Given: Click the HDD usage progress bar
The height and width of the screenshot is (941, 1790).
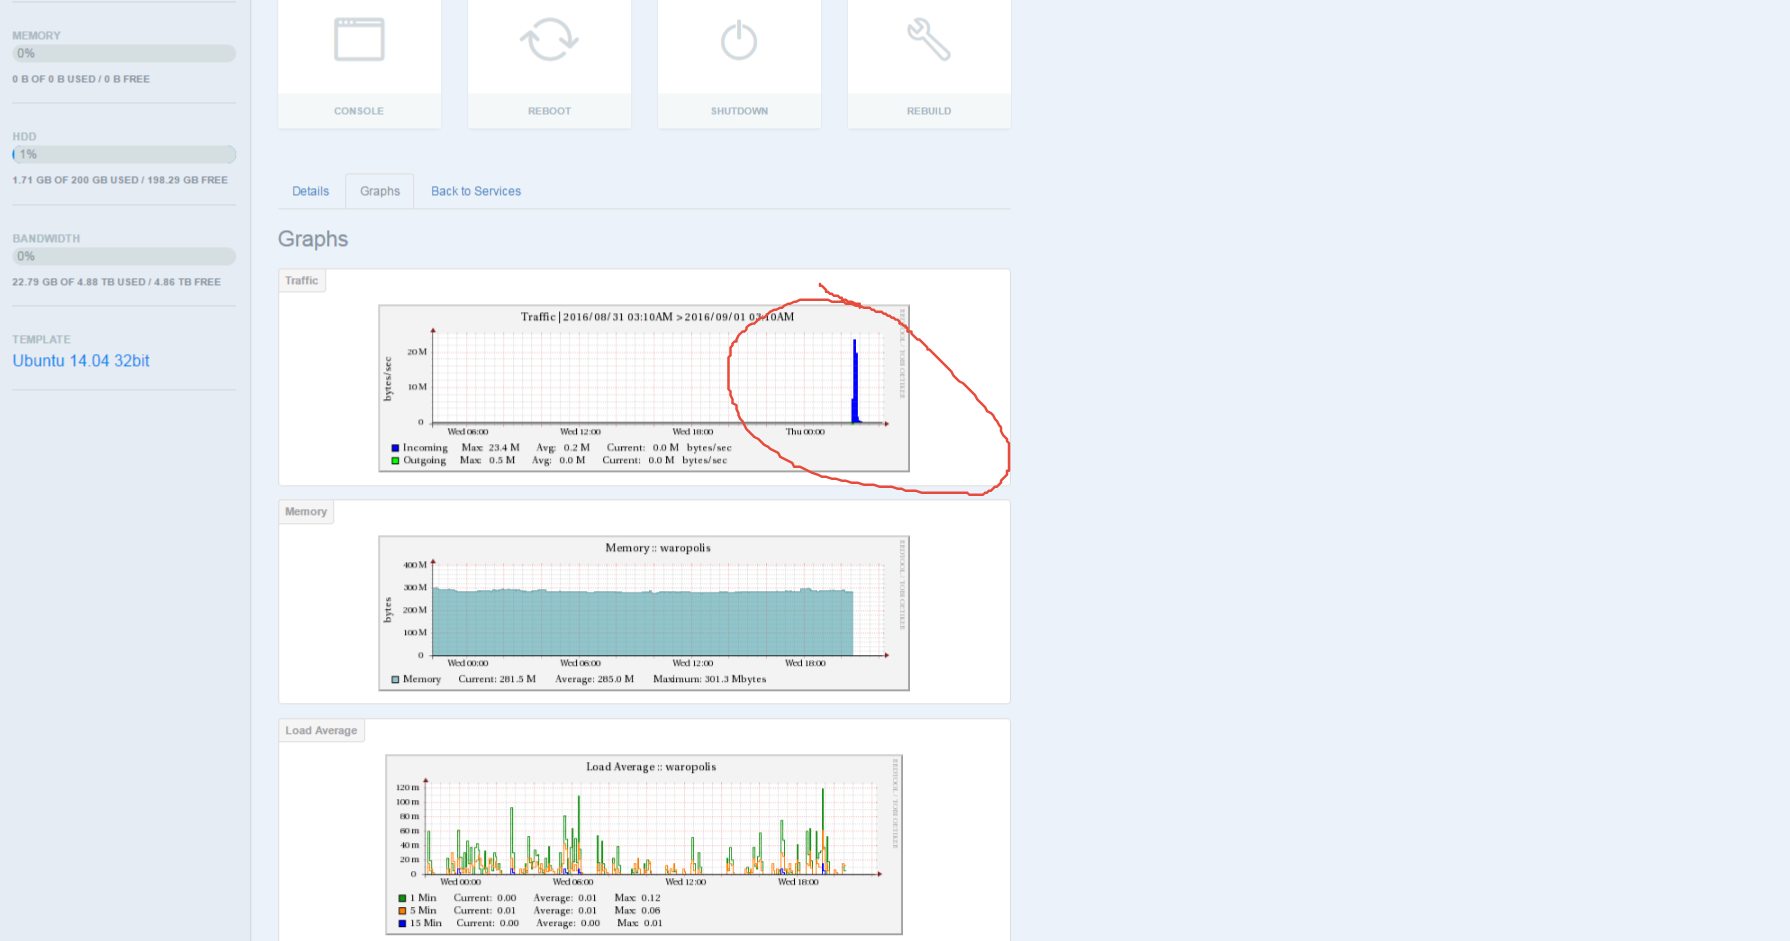Looking at the screenshot, I should [x=124, y=154].
